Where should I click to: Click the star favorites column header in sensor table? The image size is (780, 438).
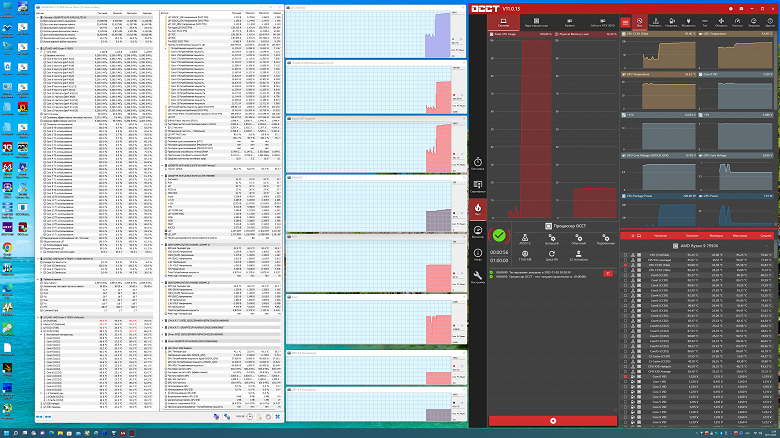(633, 235)
